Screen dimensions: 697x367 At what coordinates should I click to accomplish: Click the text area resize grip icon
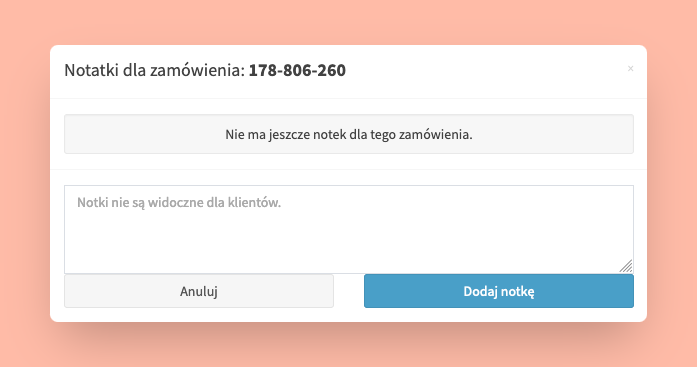point(626,266)
